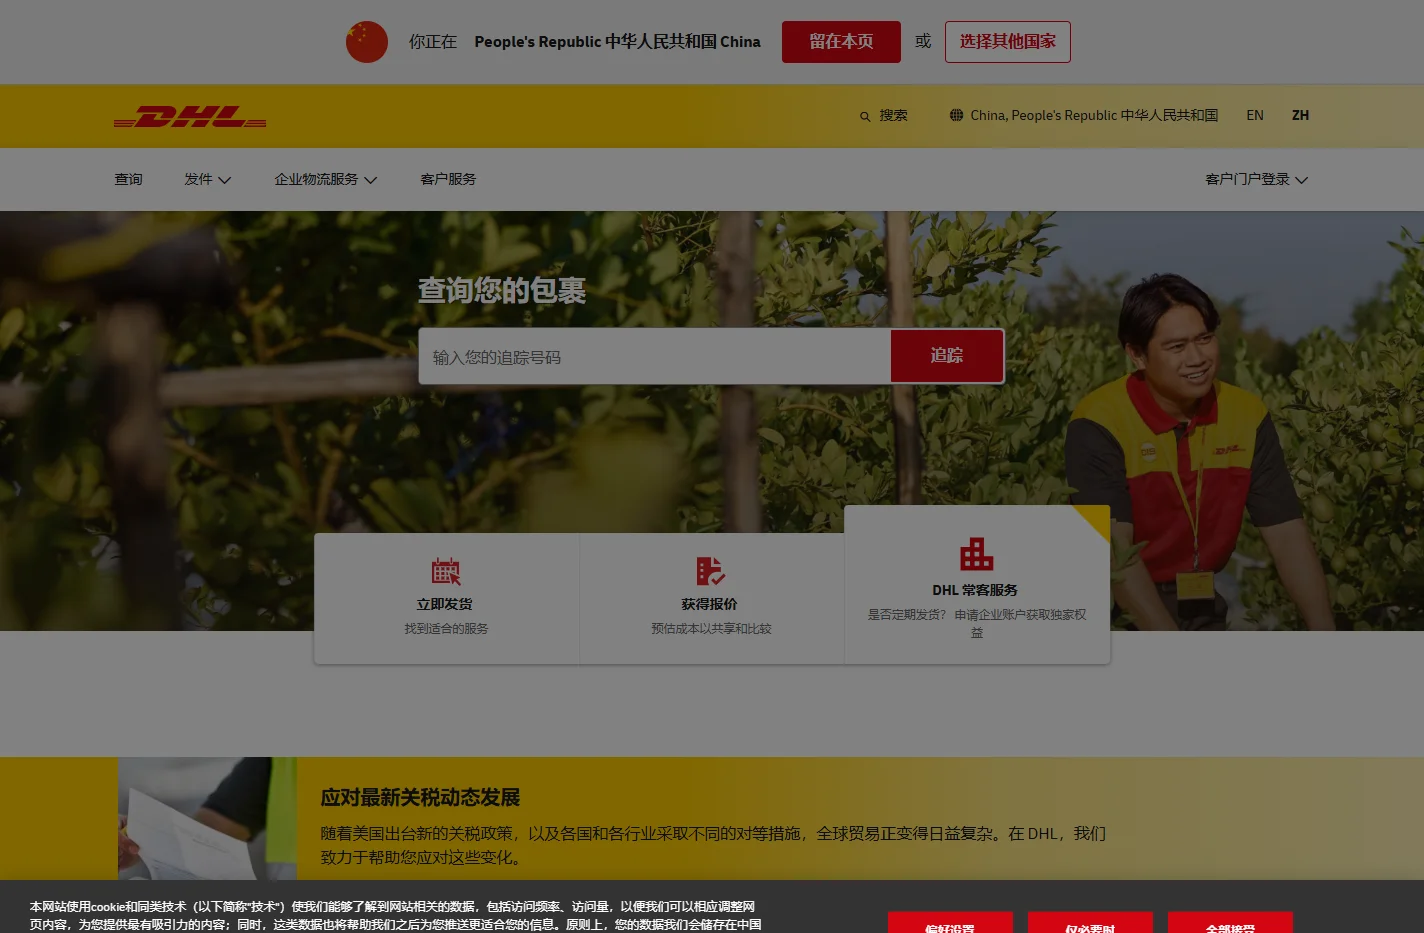
Task: Click 预估成本以共享和比较 subtitle text
Action: 711,629
